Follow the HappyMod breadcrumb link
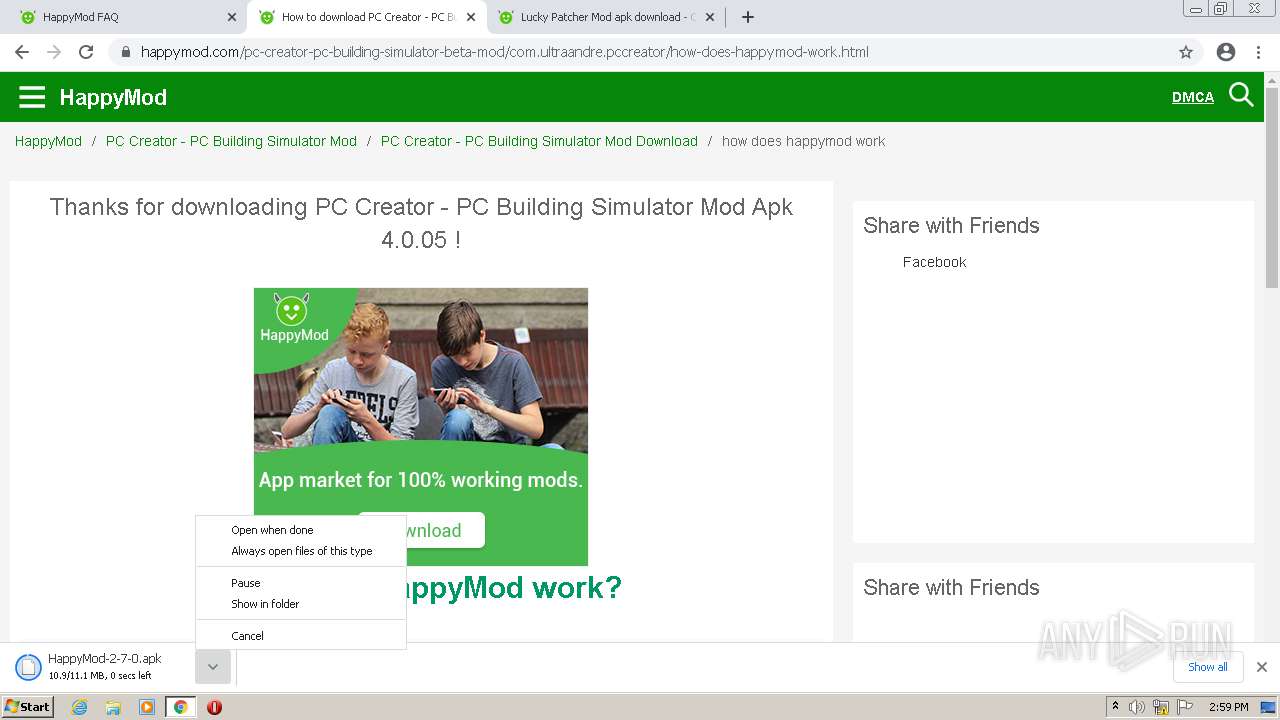Viewport: 1280px width, 720px height. tap(48, 141)
